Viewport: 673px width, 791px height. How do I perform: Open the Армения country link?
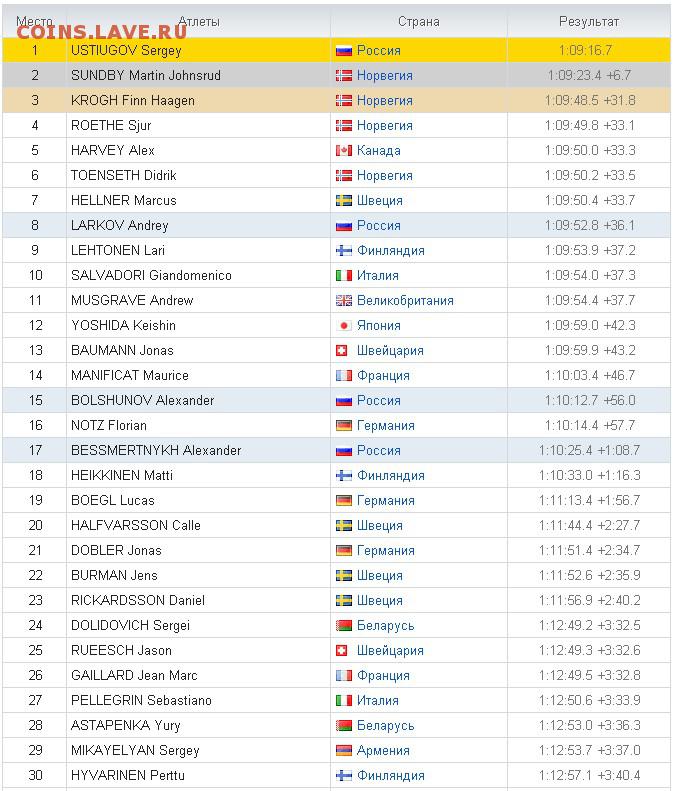point(383,751)
